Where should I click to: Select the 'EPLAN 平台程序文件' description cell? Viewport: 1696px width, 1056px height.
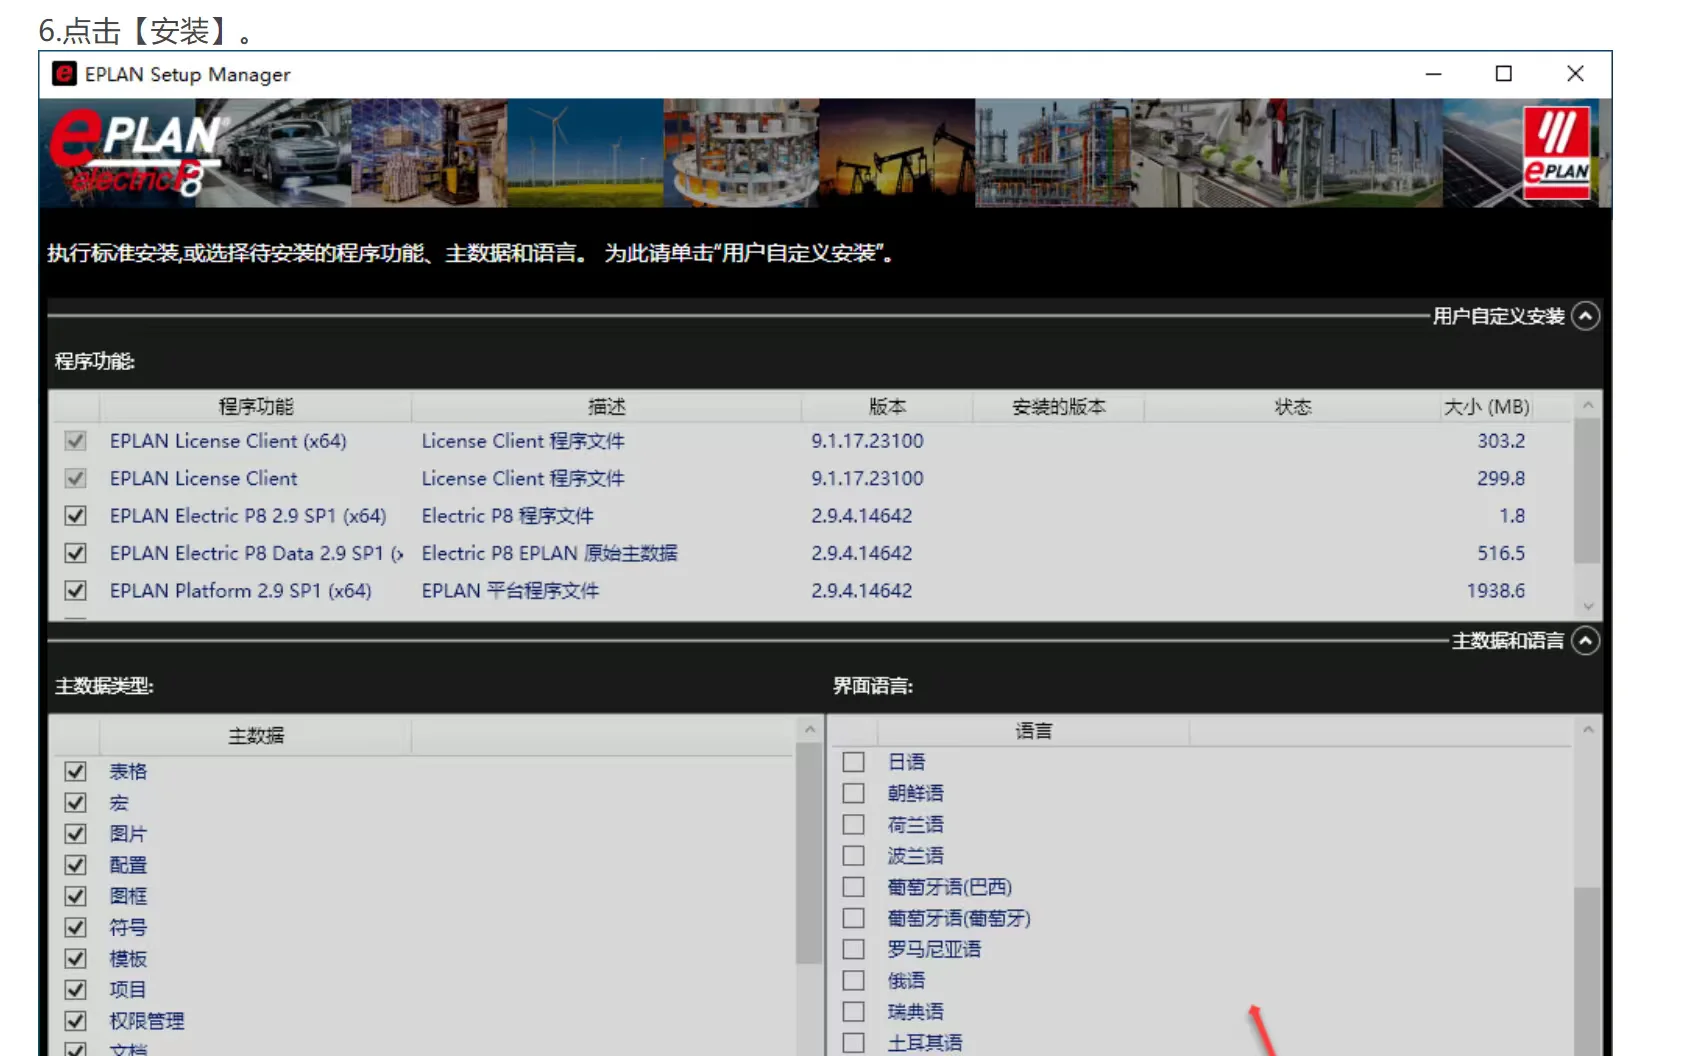tap(510, 591)
